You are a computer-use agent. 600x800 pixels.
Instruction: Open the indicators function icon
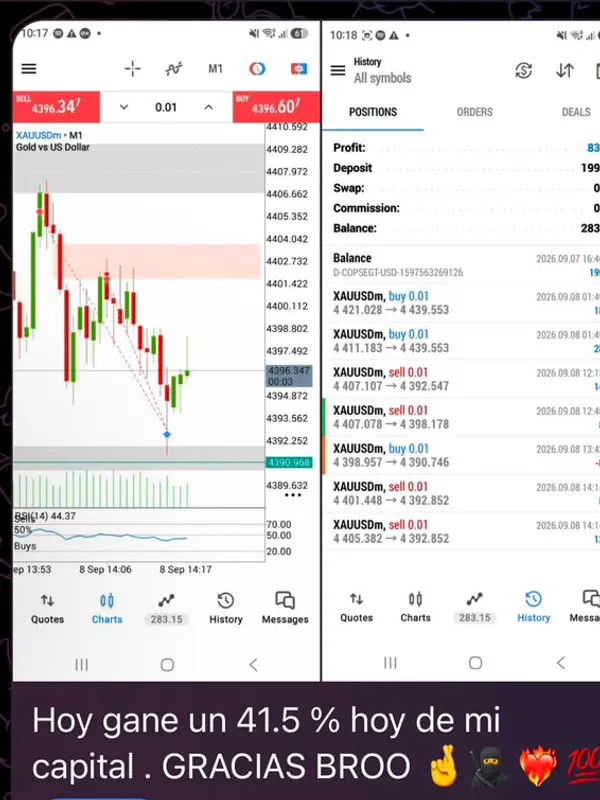[173, 68]
